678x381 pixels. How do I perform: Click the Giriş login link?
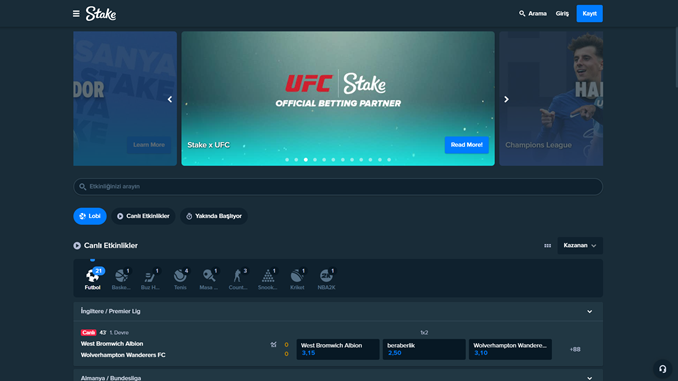562,14
